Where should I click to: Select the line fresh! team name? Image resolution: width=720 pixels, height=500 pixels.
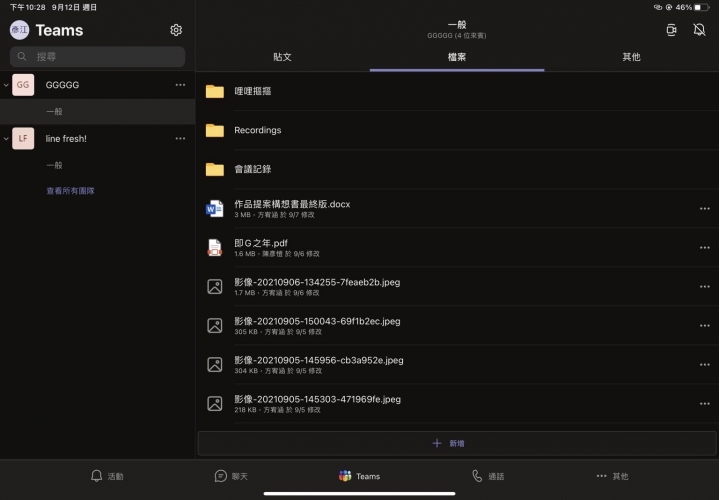(x=66, y=139)
